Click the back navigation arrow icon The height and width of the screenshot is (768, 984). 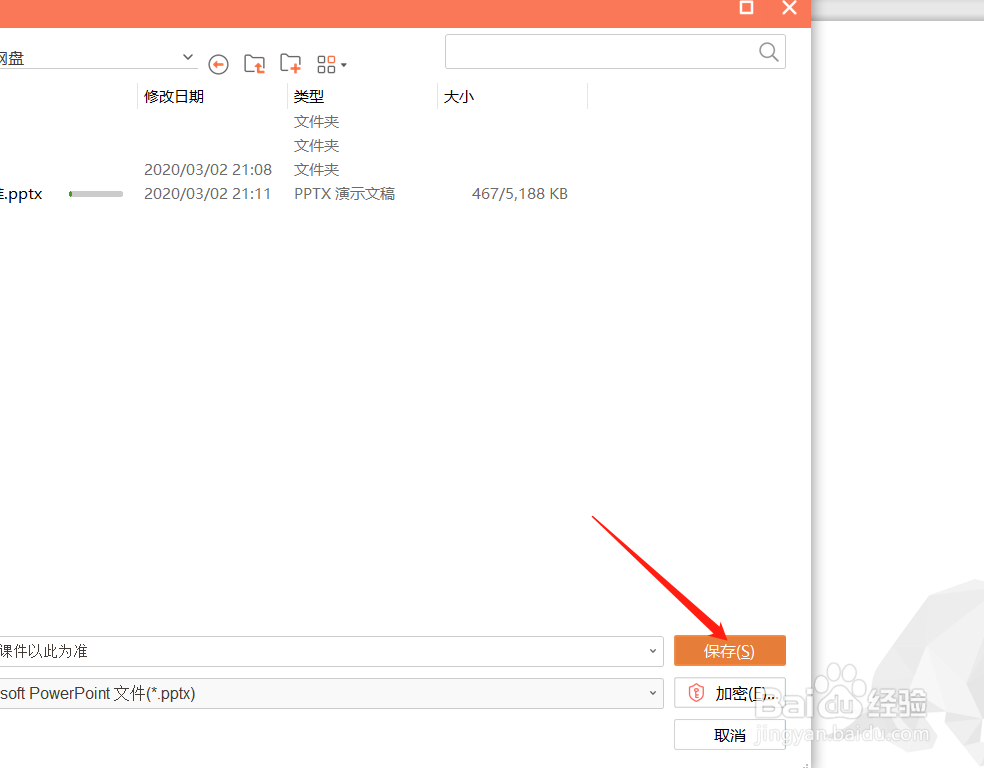(218, 64)
